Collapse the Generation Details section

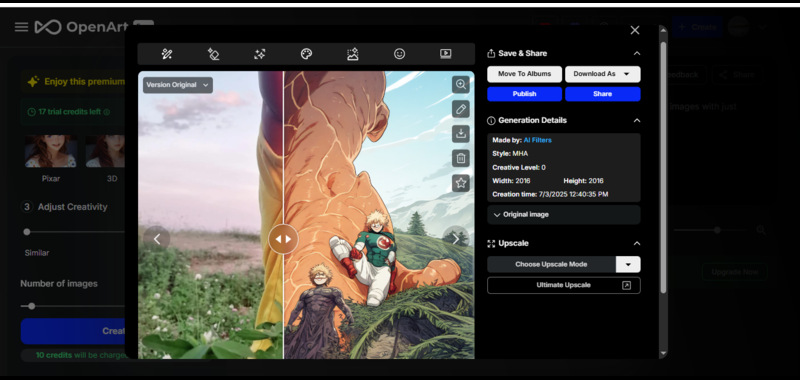tap(636, 121)
